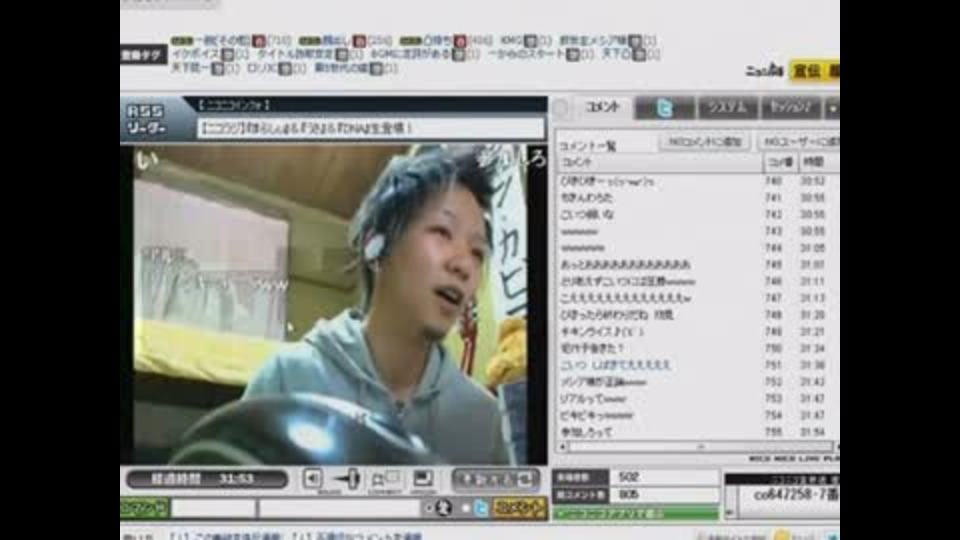Click the fullscreen screen-mode icon
The width and height of the screenshot is (960, 540).
click(x=423, y=478)
